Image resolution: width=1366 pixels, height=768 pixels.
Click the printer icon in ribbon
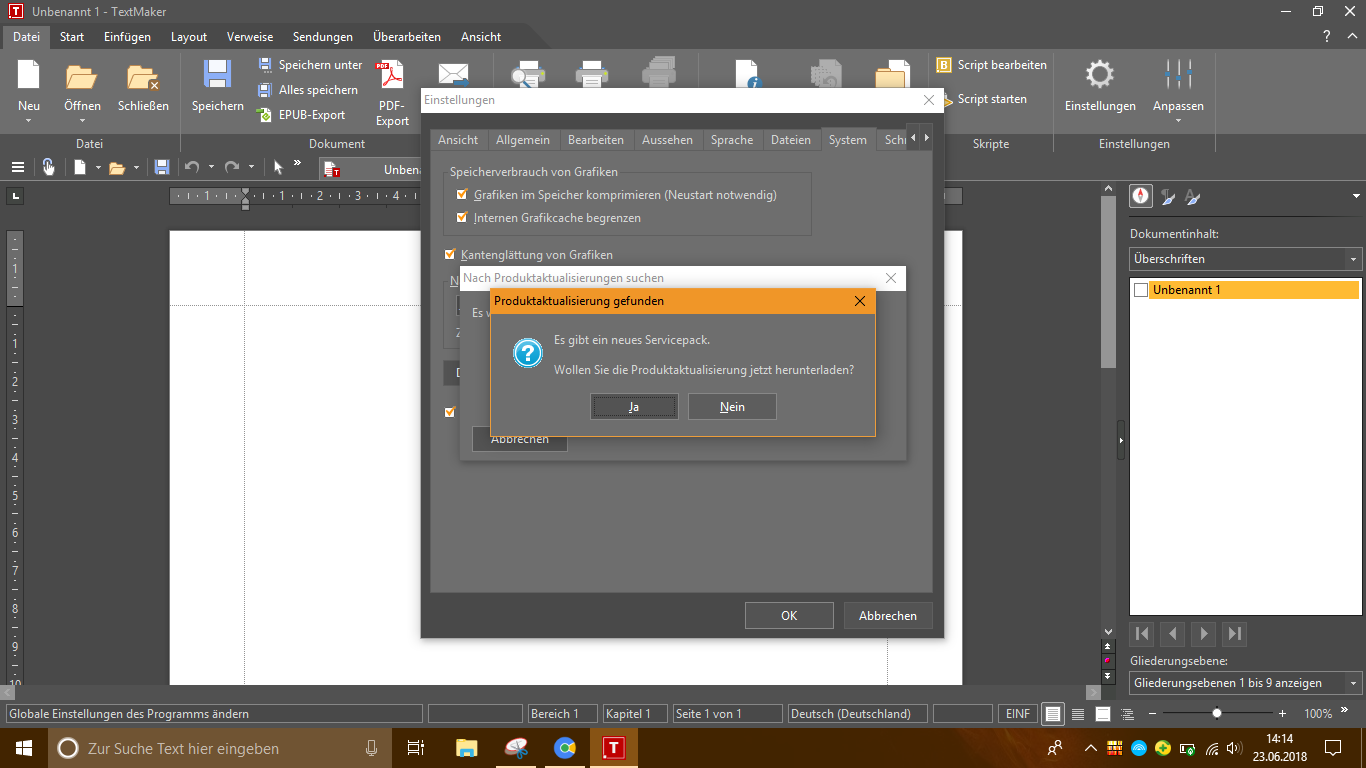pos(592,75)
